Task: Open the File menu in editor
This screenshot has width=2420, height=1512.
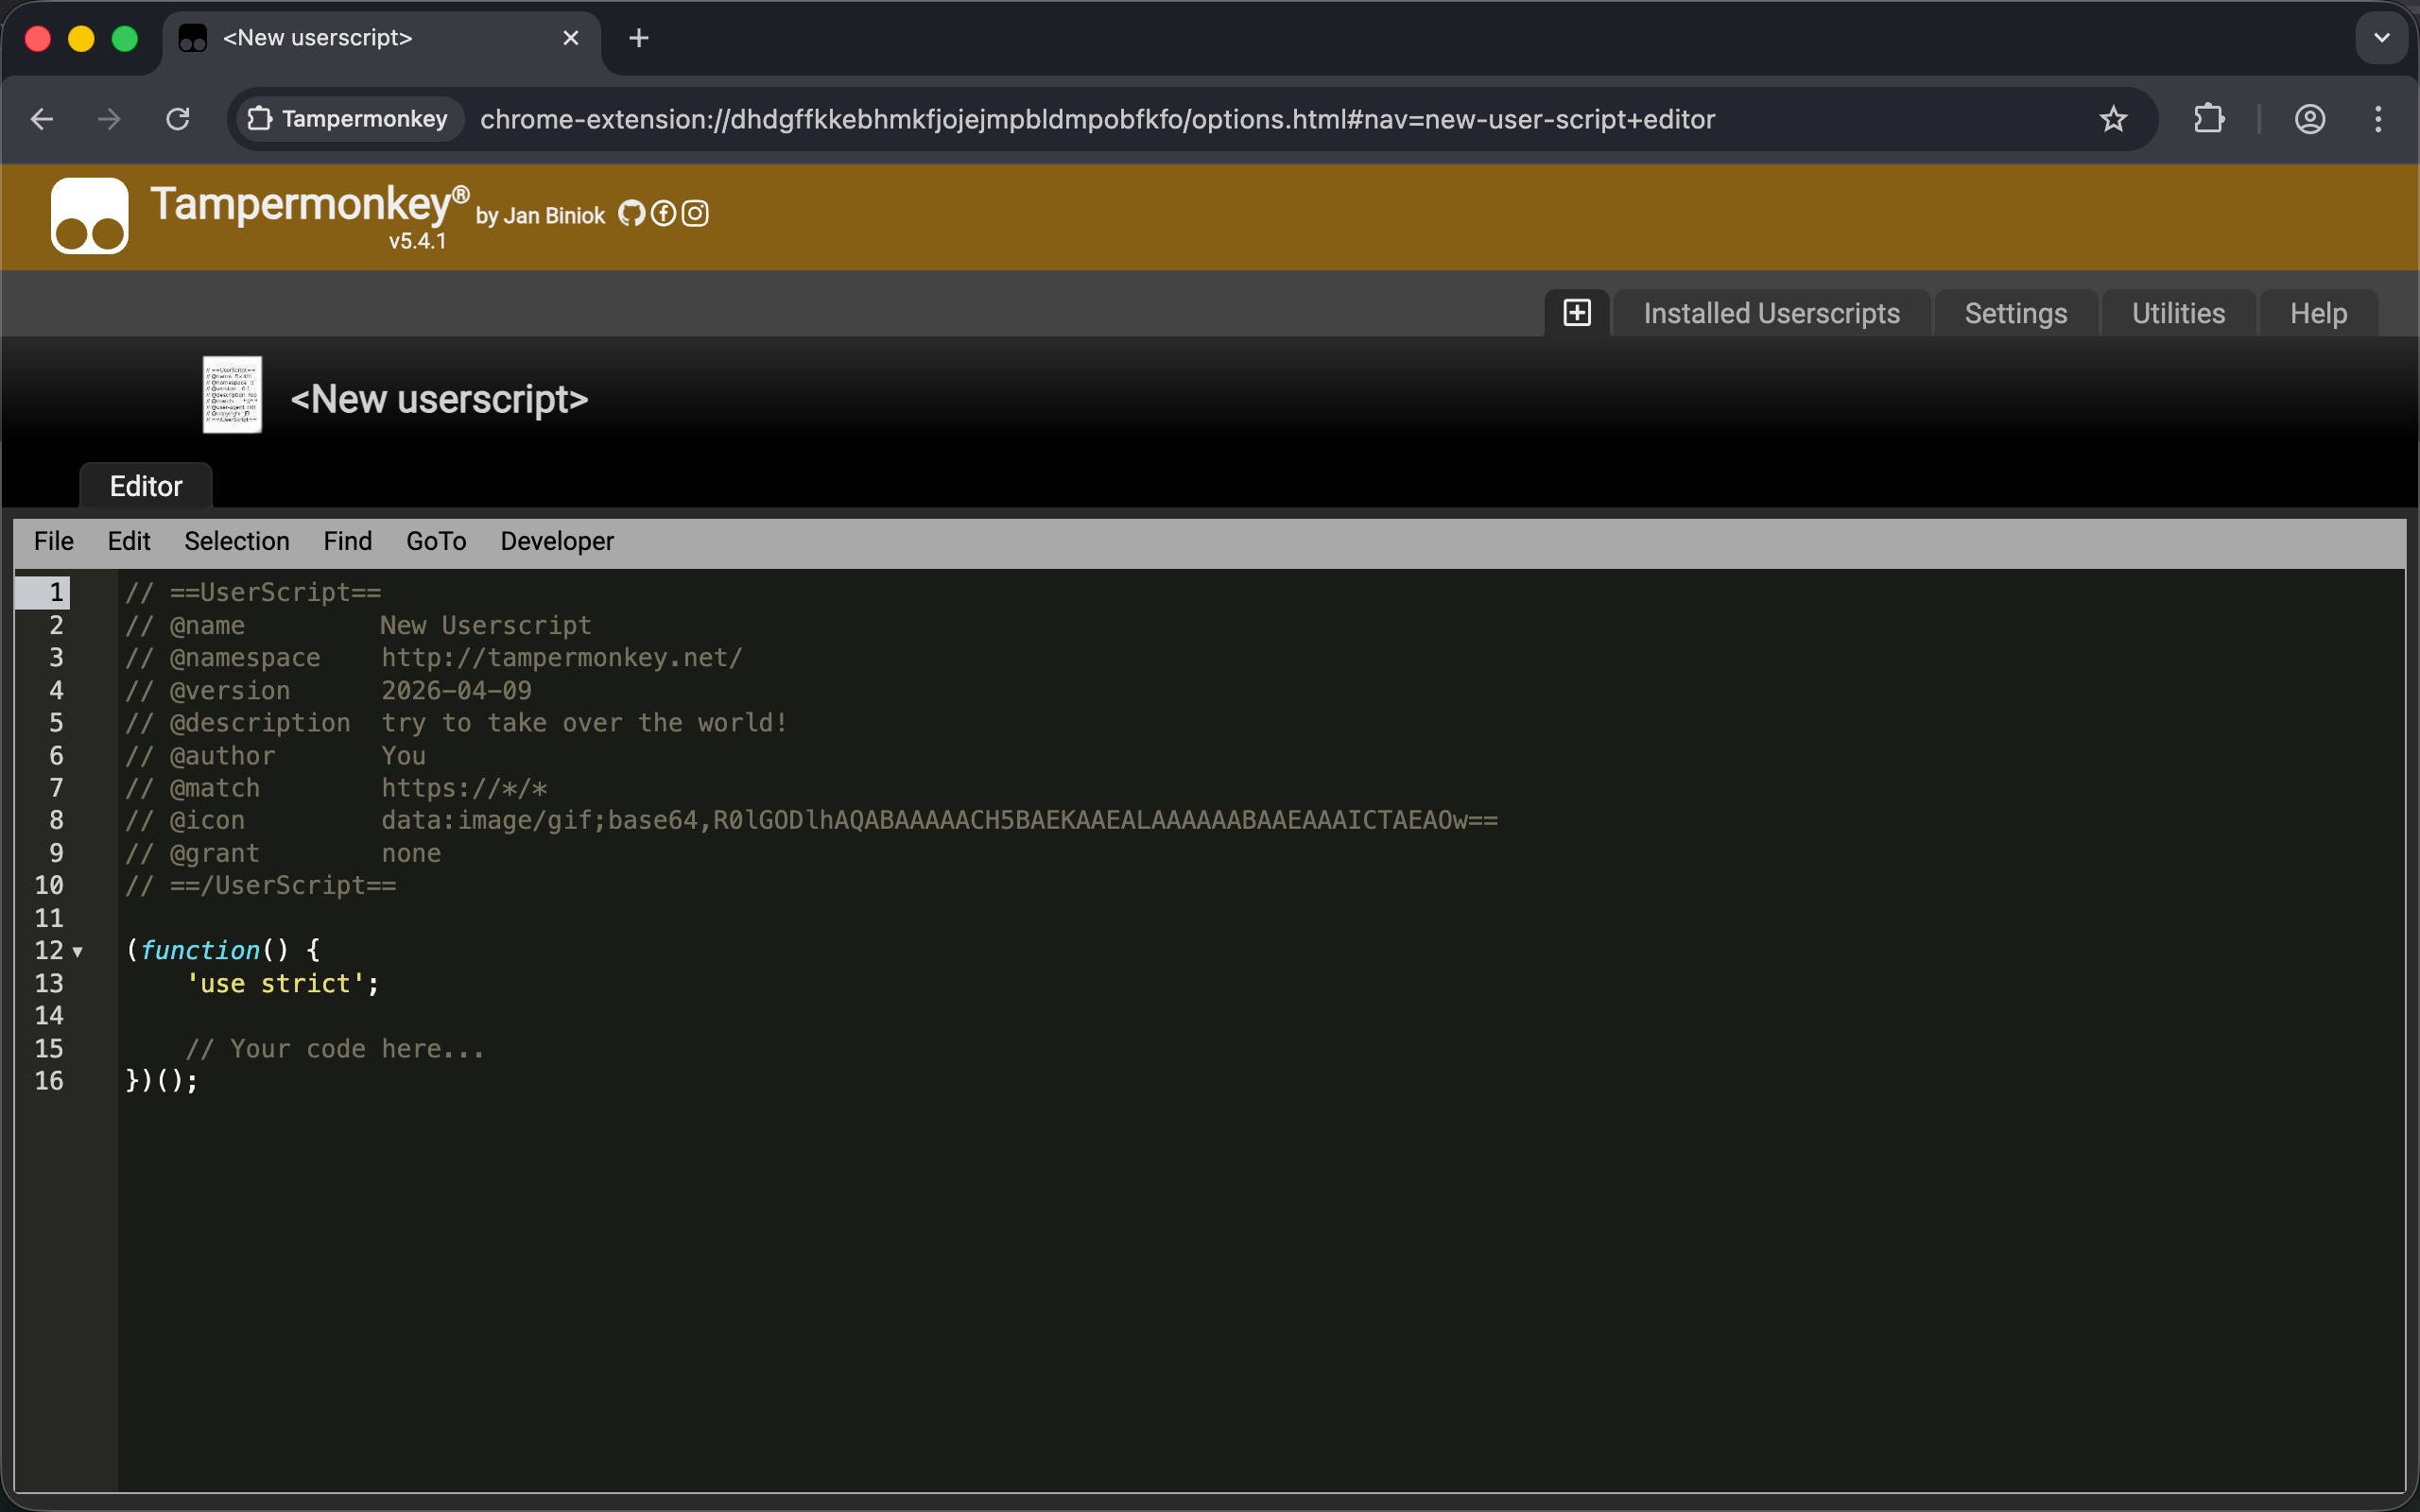Action: pyautogui.click(x=53, y=541)
